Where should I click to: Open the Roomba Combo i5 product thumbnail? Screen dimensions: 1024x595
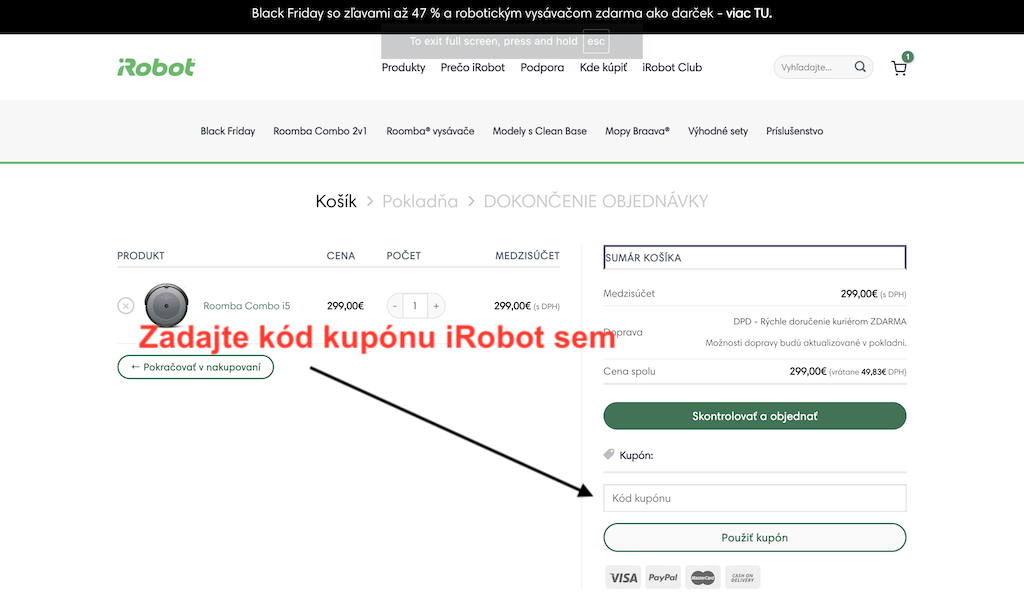click(x=167, y=305)
